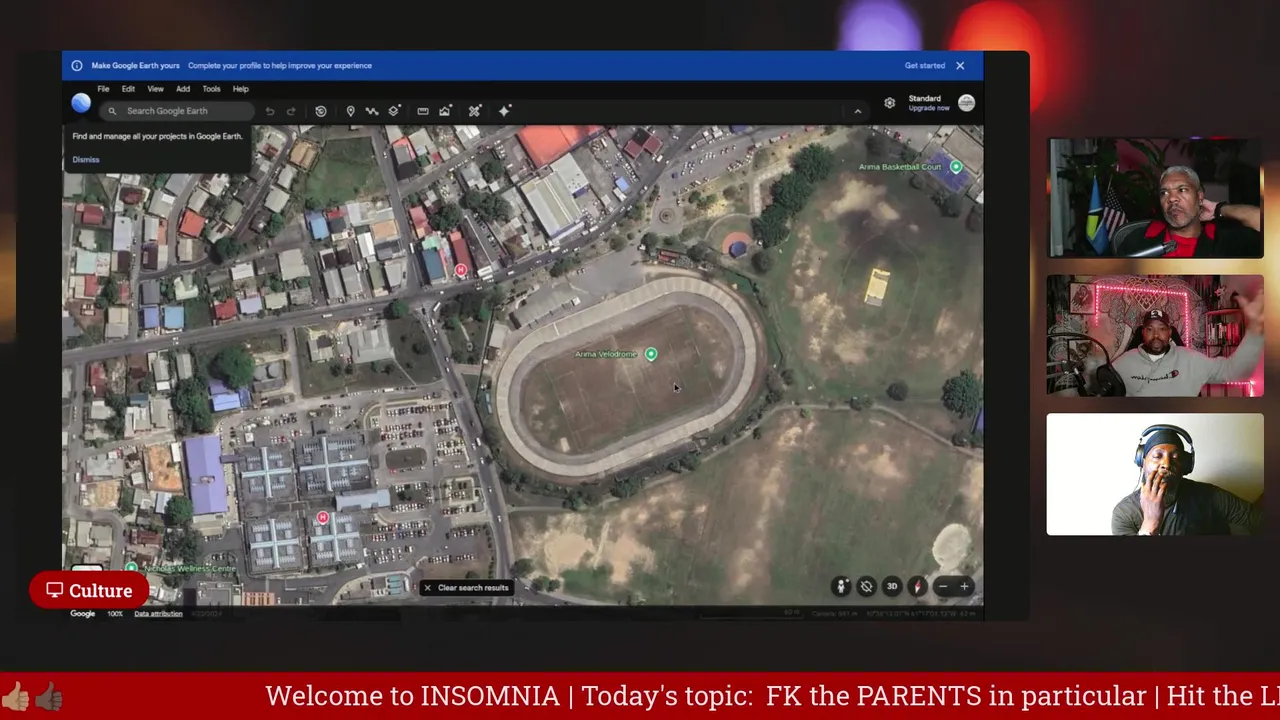Screen dimensions: 1280x720
Task: Open the File menu
Action: click(x=103, y=89)
